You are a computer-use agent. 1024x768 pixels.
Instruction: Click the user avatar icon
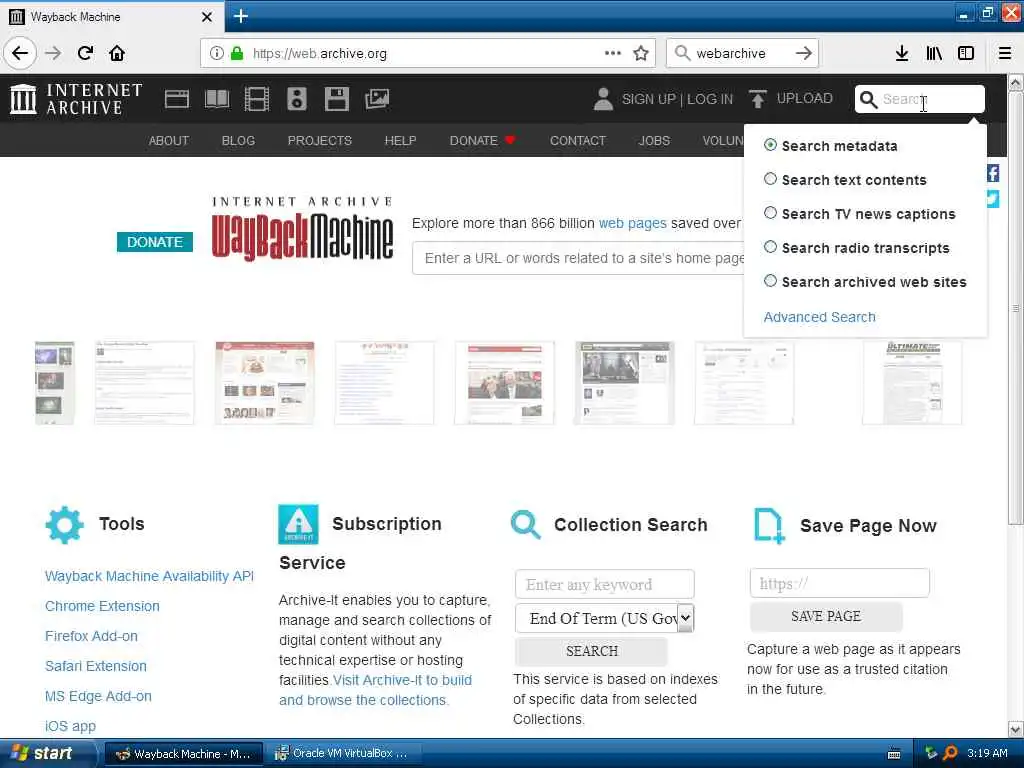pyautogui.click(x=603, y=99)
